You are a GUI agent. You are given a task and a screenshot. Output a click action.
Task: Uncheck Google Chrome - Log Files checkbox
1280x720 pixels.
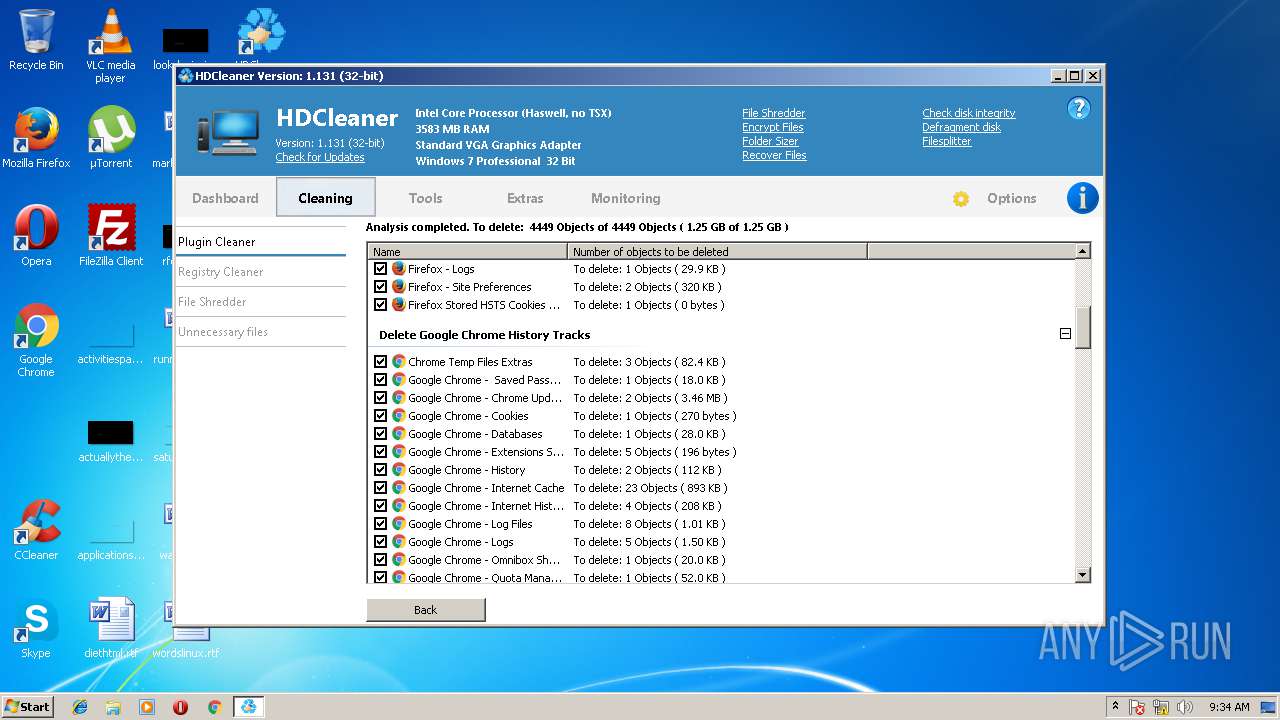tap(380, 524)
